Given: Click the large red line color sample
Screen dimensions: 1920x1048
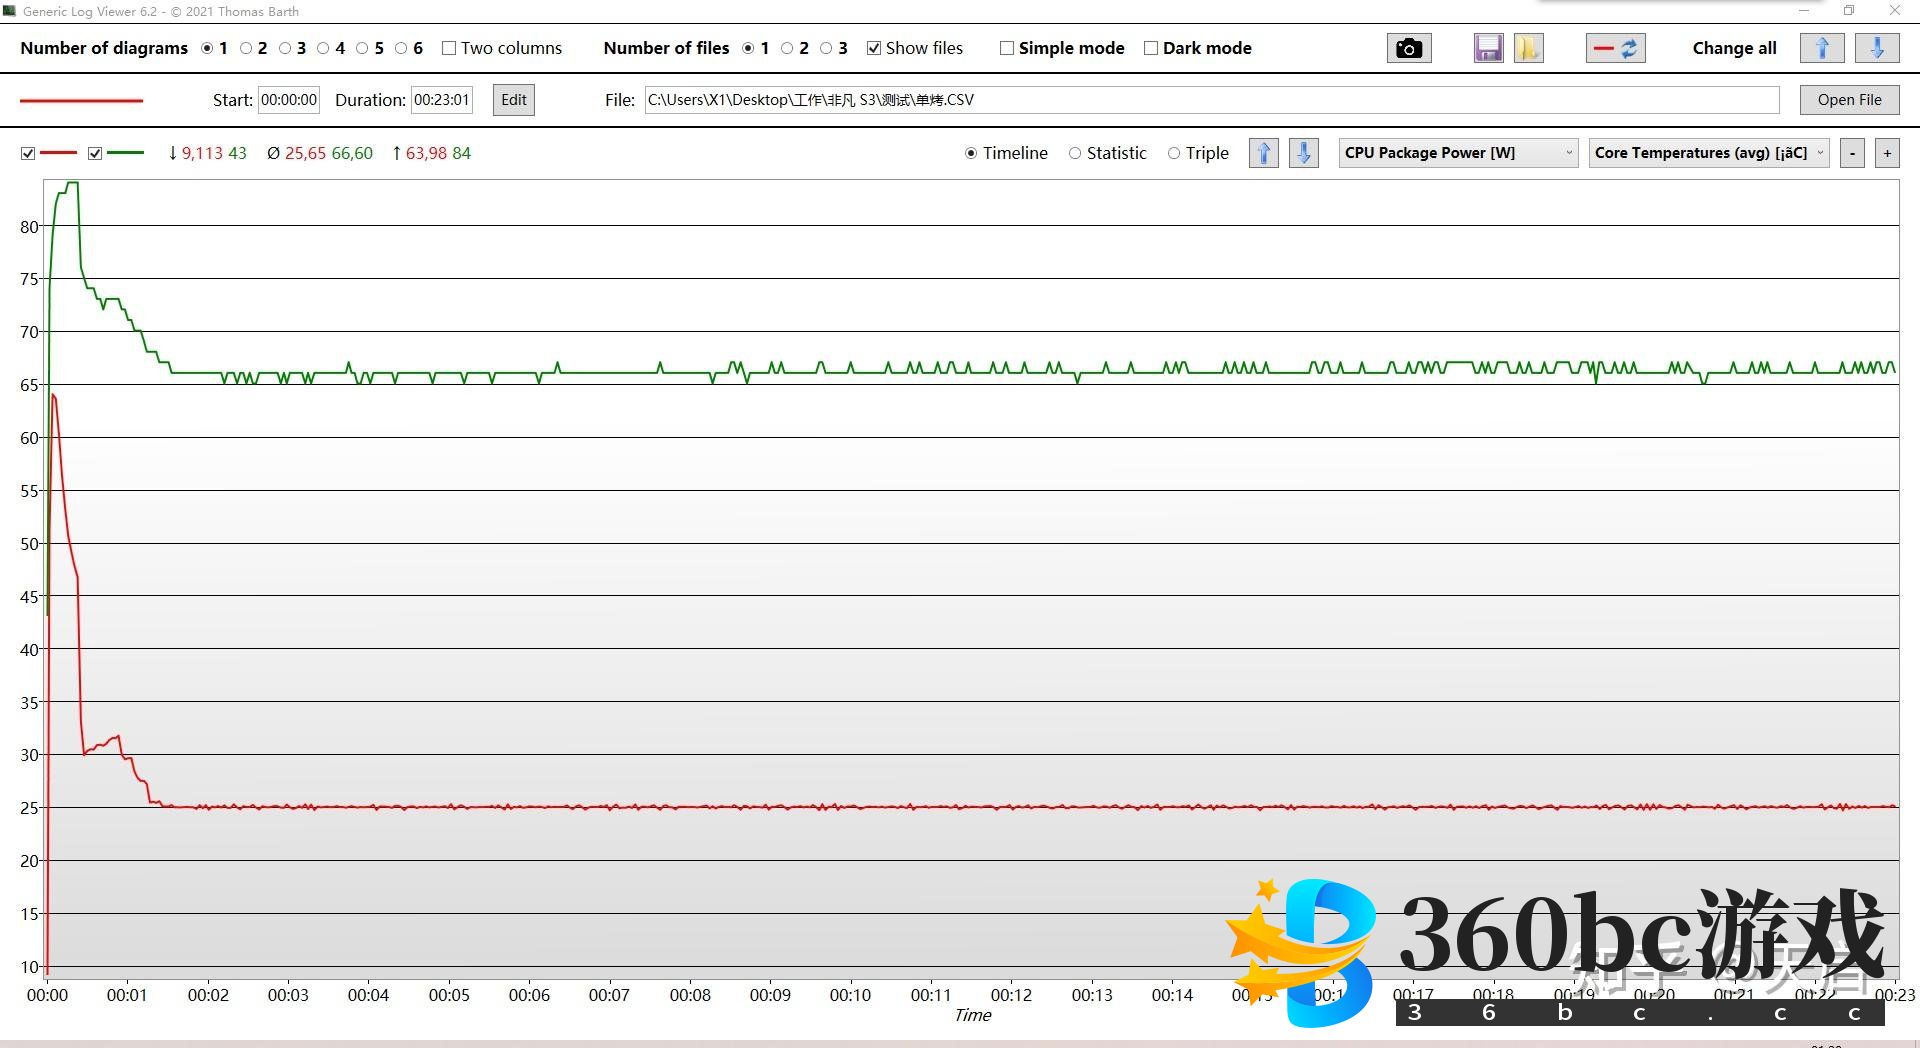Looking at the screenshot, I should (82, 100).
